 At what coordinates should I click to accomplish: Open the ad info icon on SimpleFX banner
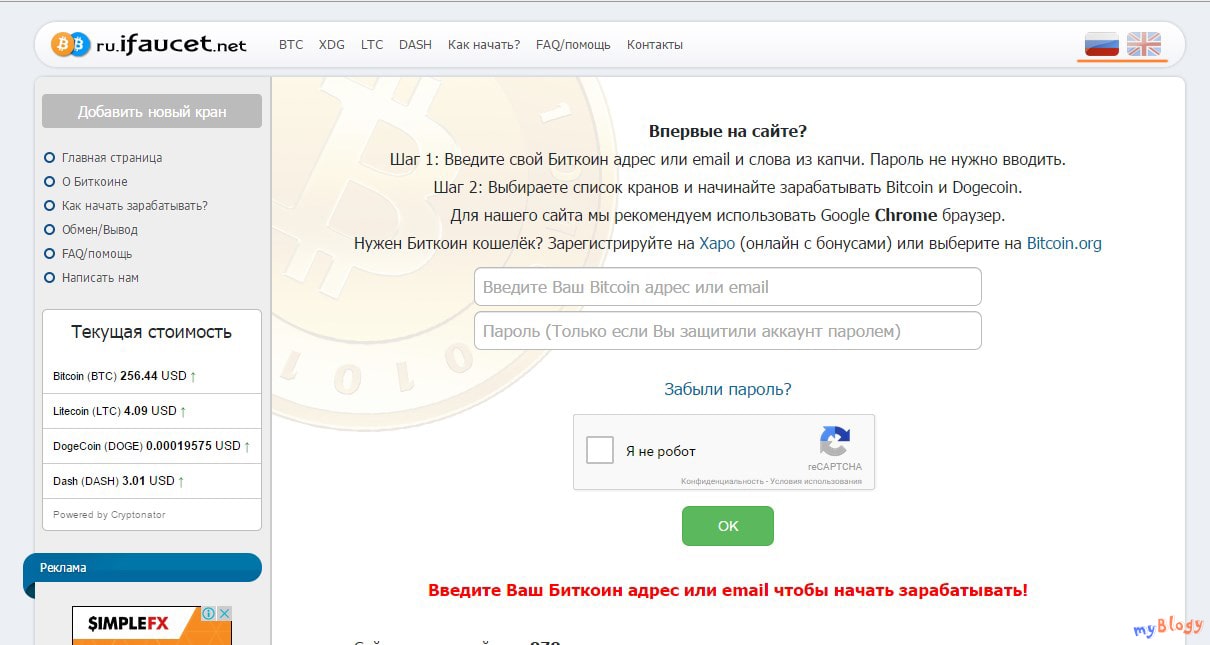point(209,614)
